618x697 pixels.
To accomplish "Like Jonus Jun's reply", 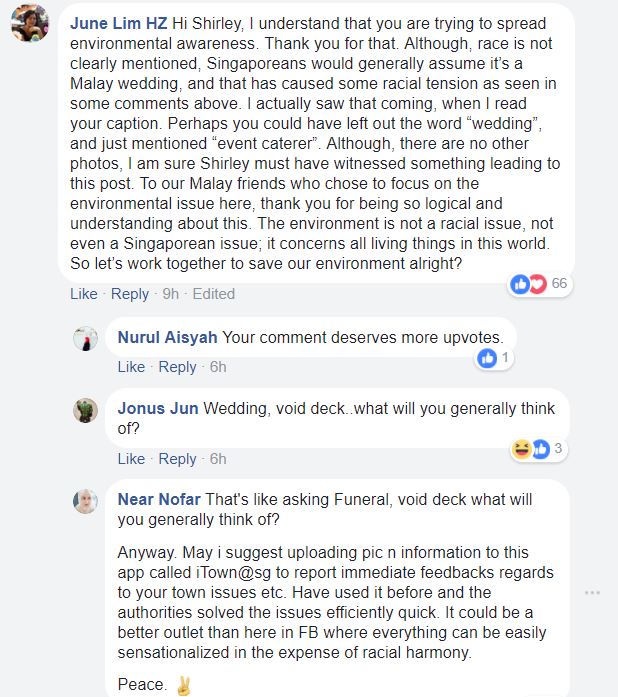I will [x=131, y=459].
